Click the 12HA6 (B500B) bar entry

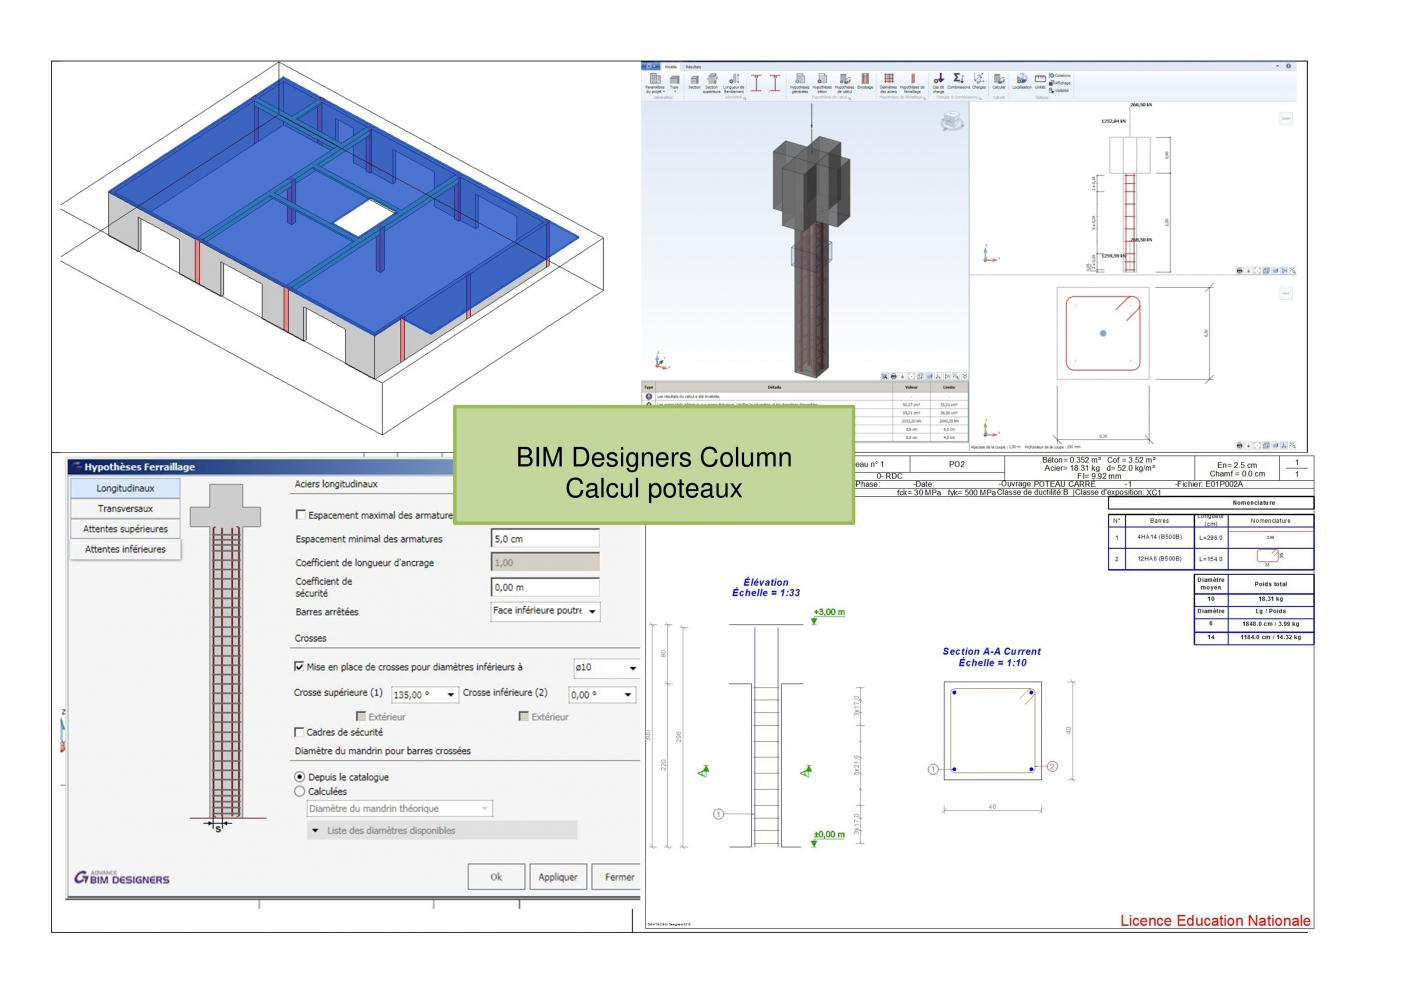1159,559
